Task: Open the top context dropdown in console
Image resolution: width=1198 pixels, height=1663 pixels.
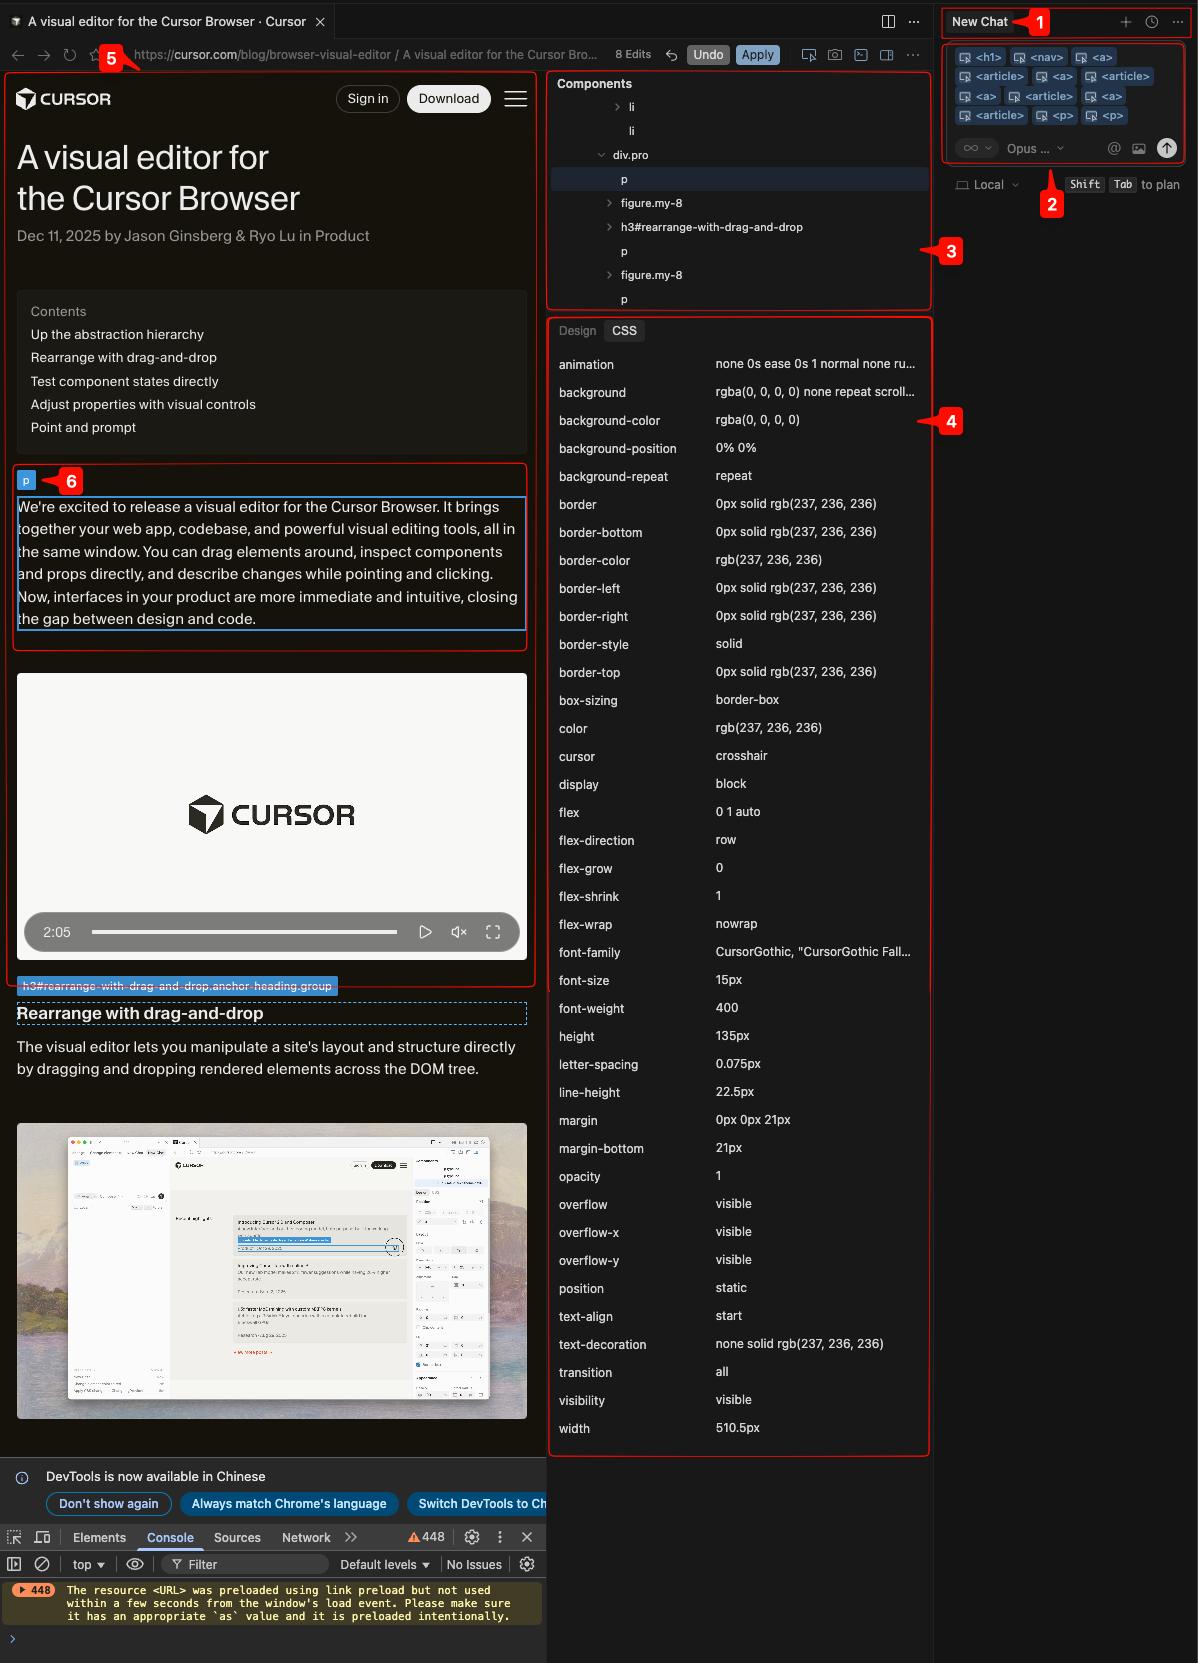Action: coord(88,1564)
